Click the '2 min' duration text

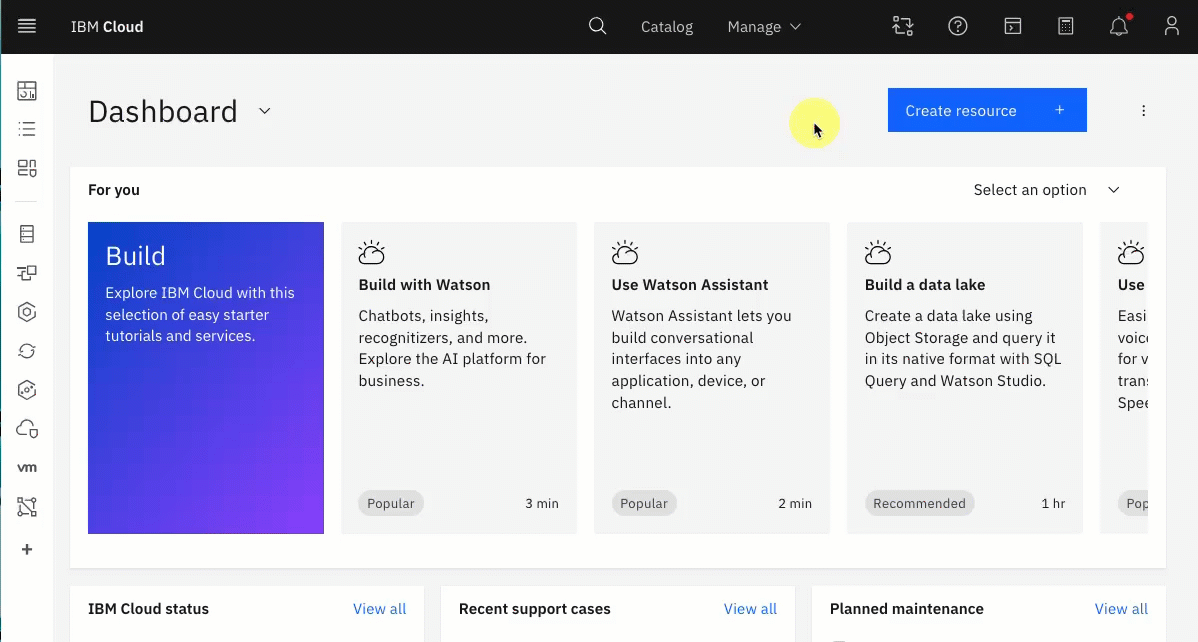coord(795,504)
